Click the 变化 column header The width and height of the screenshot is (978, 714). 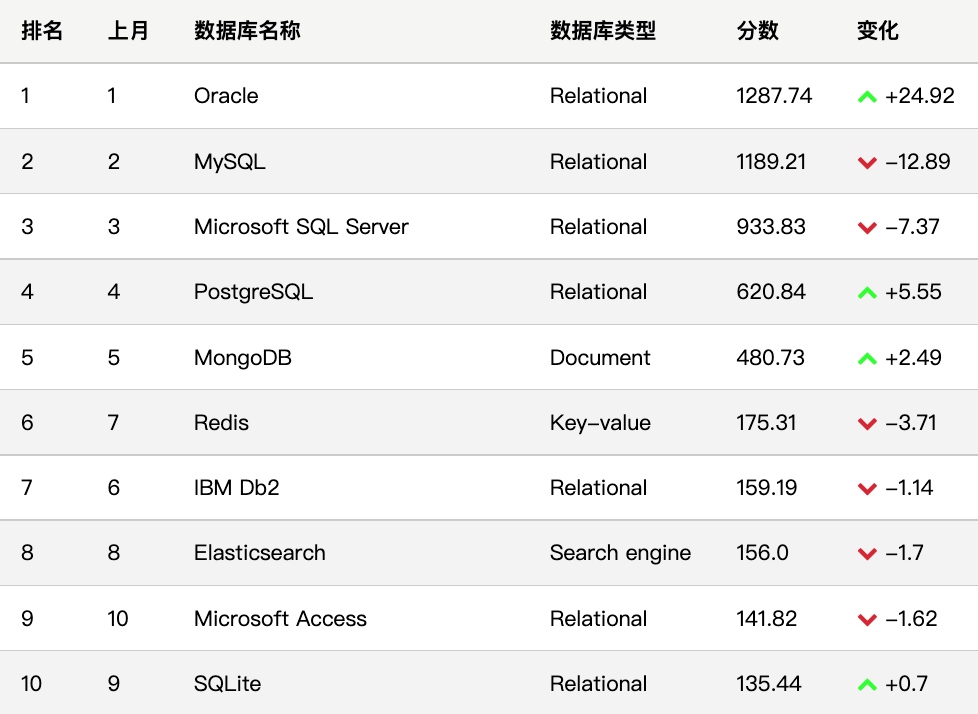coord(877,30)
